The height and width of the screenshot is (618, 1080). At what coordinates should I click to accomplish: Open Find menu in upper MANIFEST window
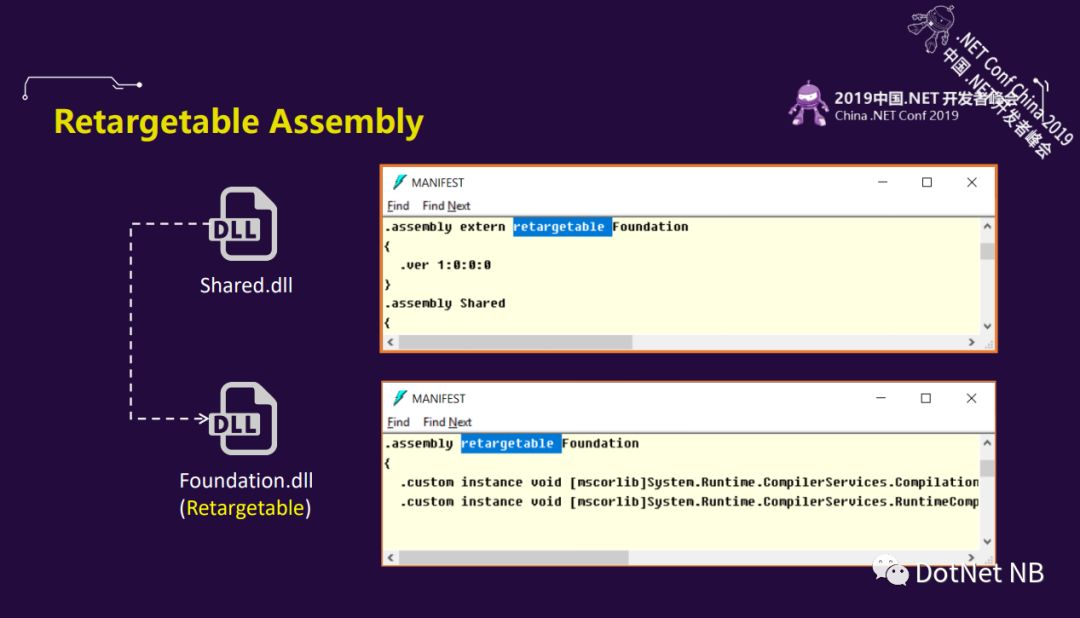[x=398, y=205]
